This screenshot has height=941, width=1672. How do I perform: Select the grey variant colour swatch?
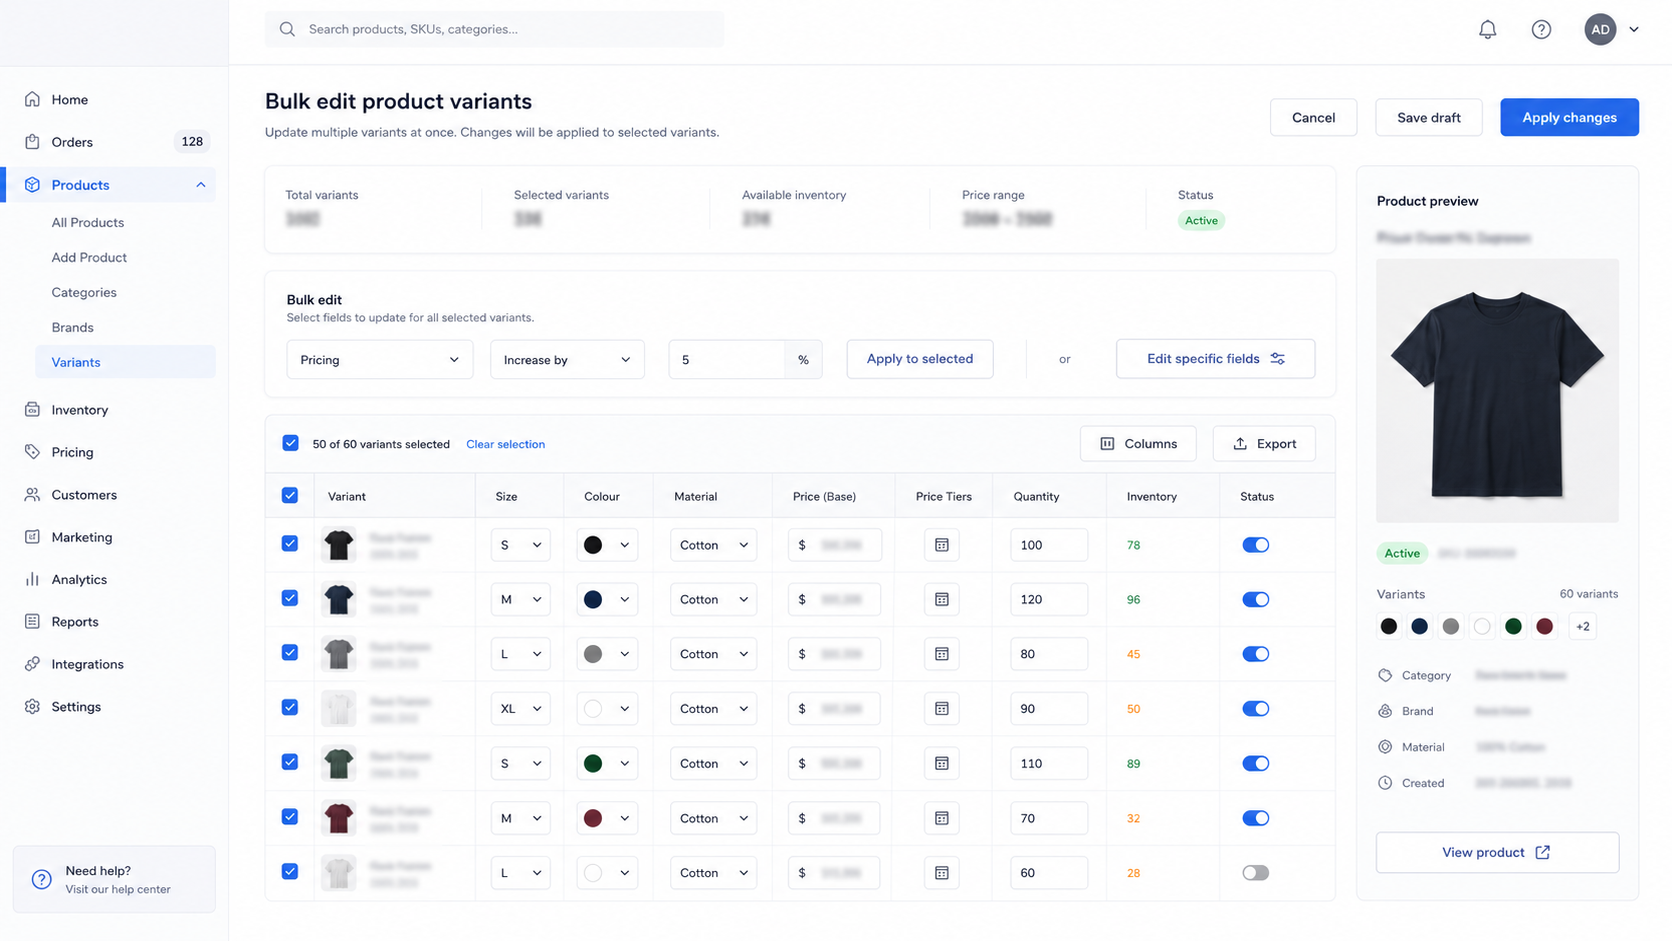(1450, 626)
